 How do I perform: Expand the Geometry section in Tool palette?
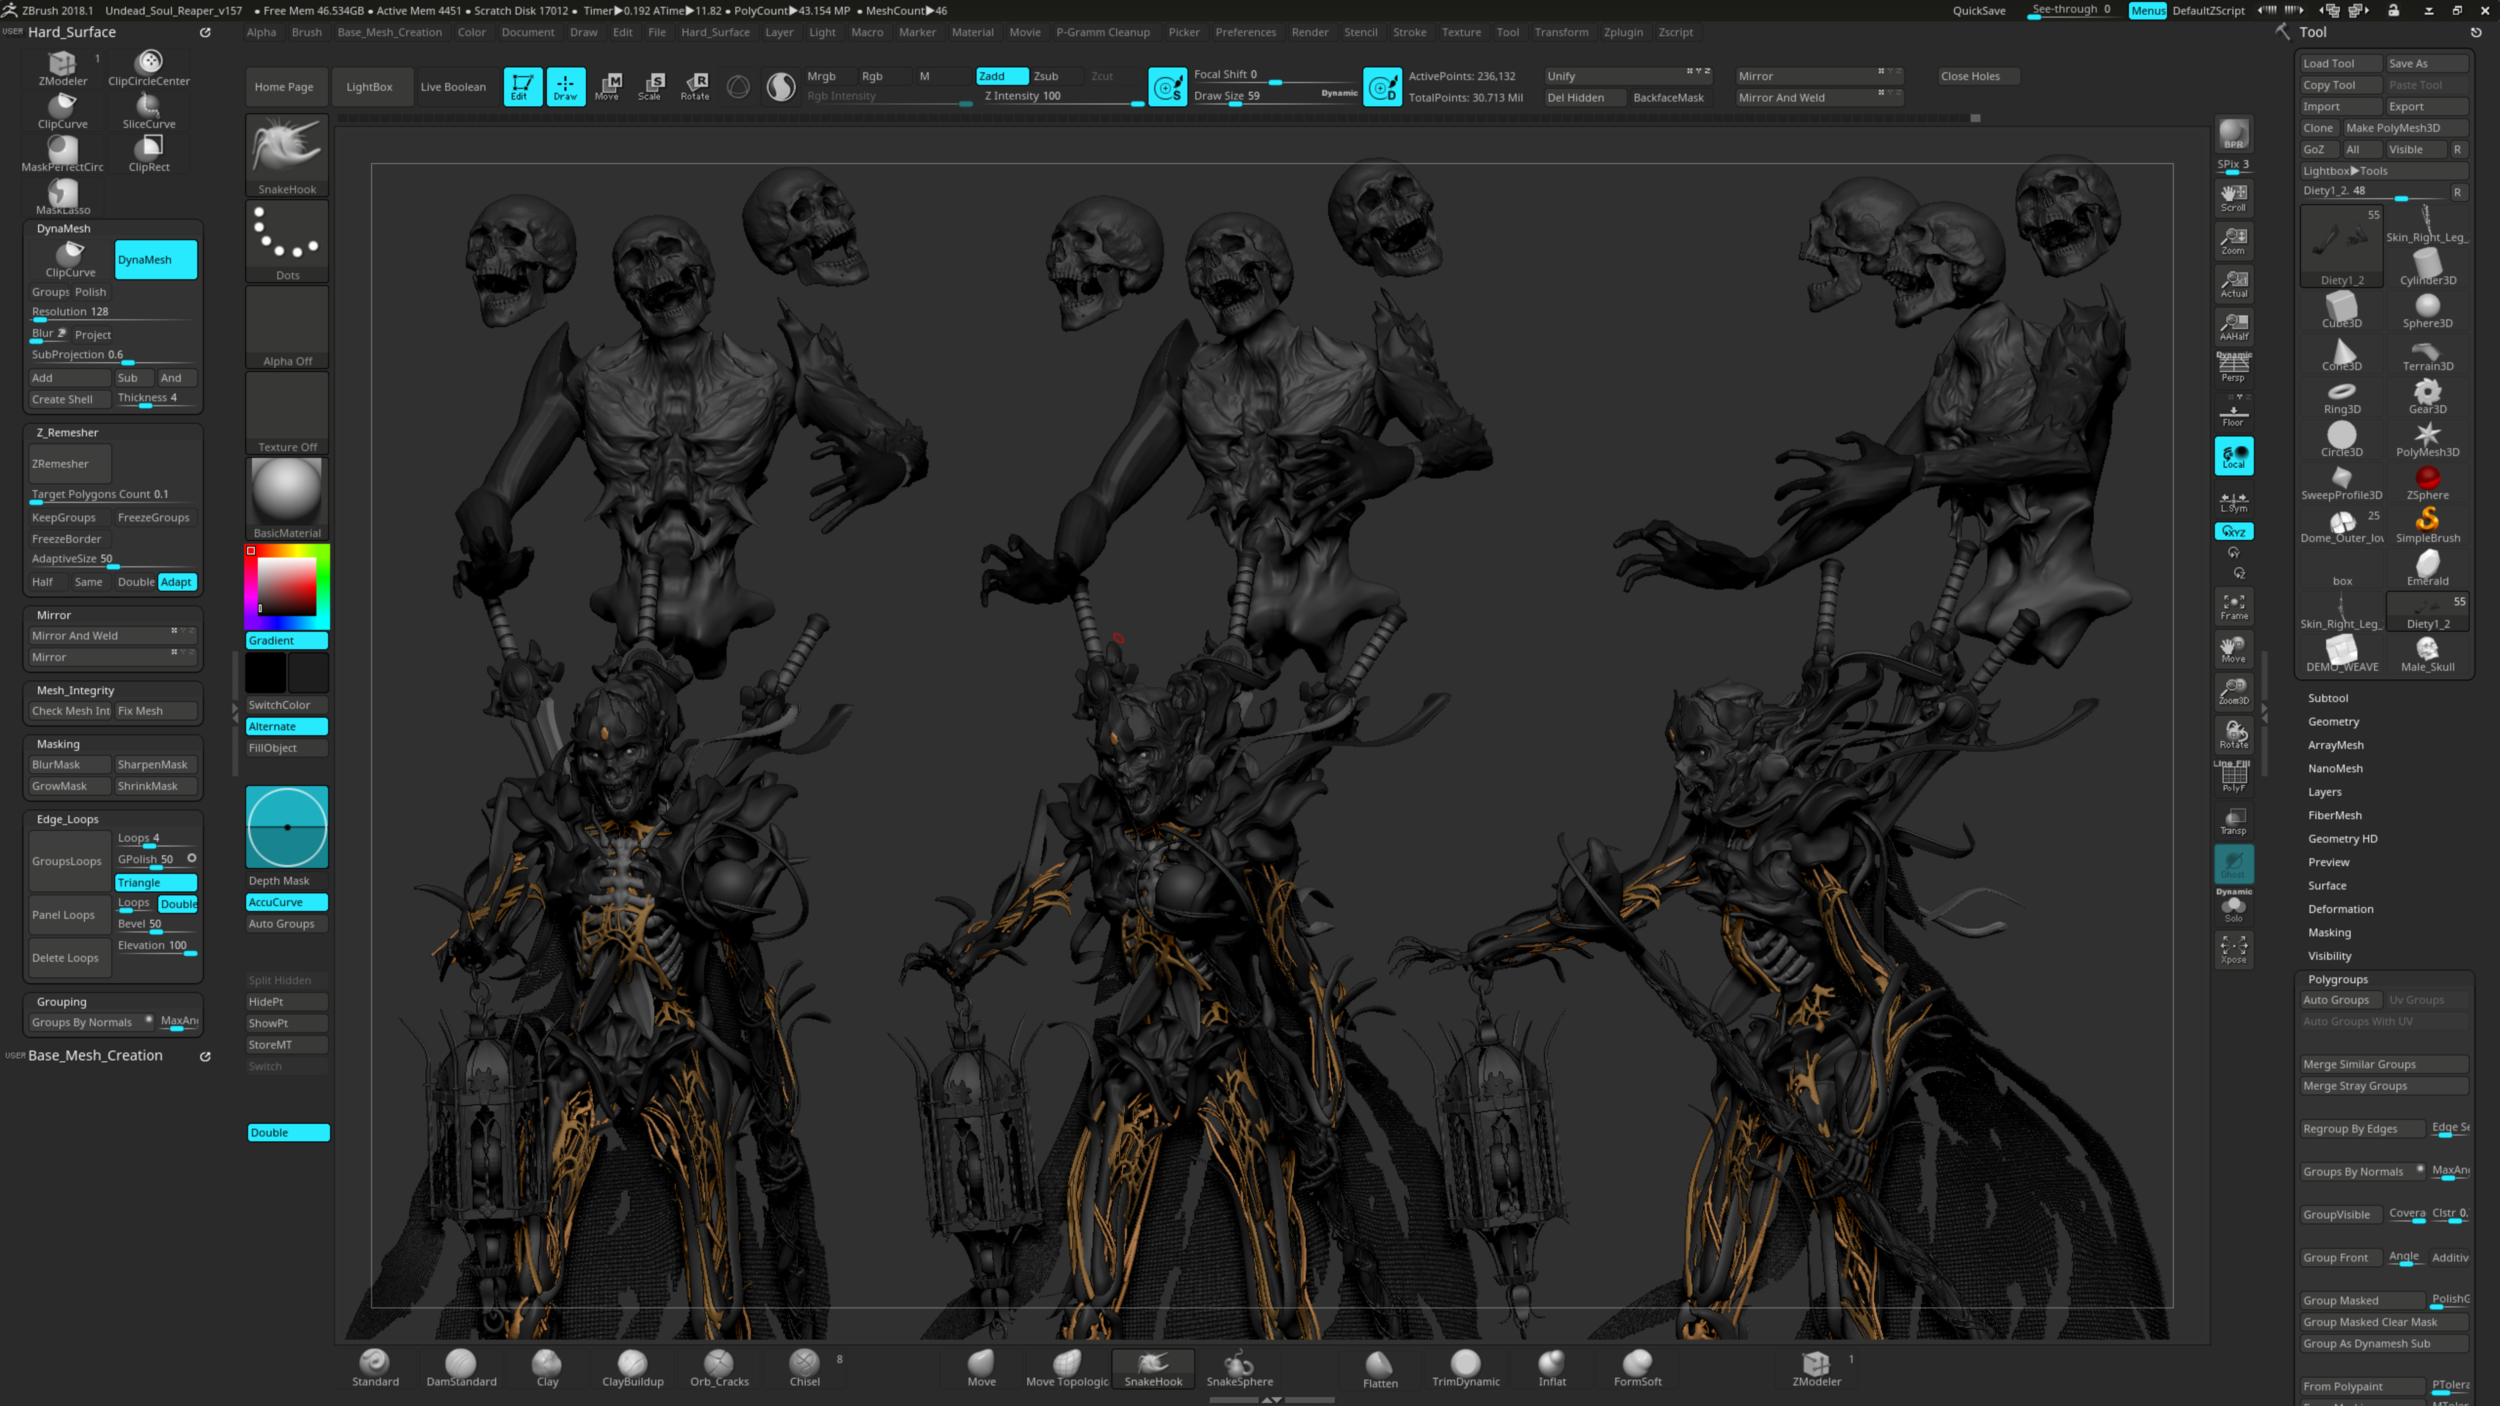coord(2333,722)
